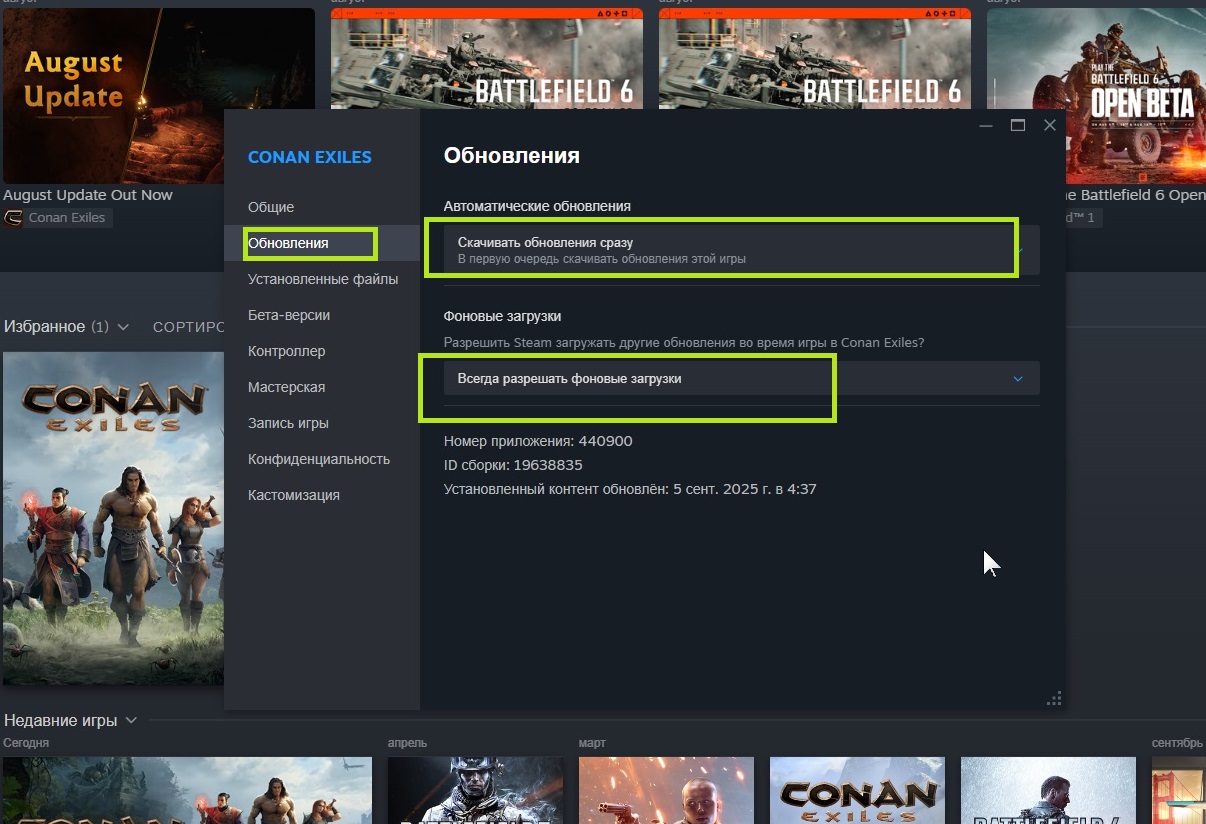Open Мастерская settings section
1206x824 pixels.
286,387
